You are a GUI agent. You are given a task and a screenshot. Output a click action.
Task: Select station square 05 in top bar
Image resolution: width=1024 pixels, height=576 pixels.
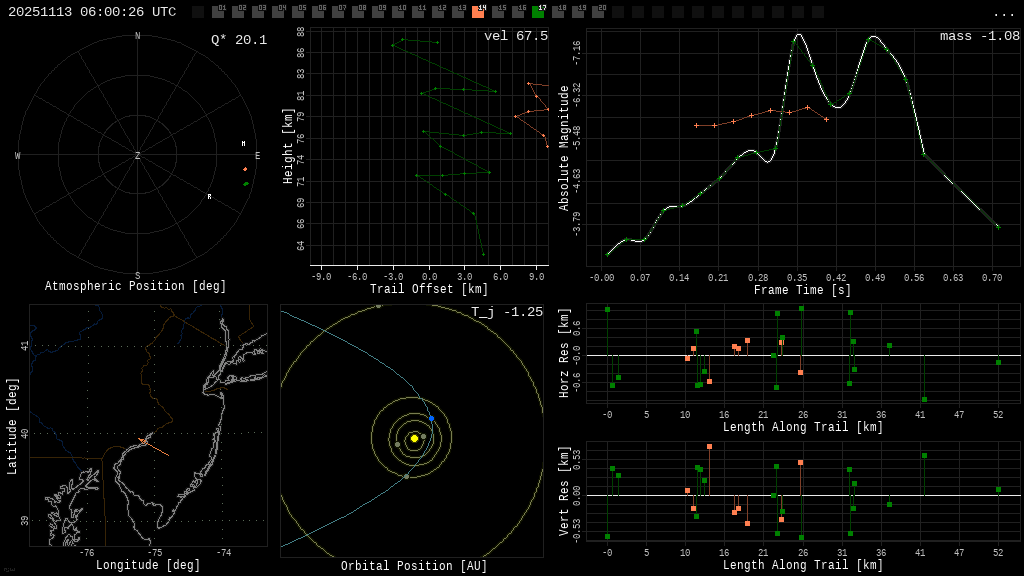pyautogui.click(x=298, y=12)
